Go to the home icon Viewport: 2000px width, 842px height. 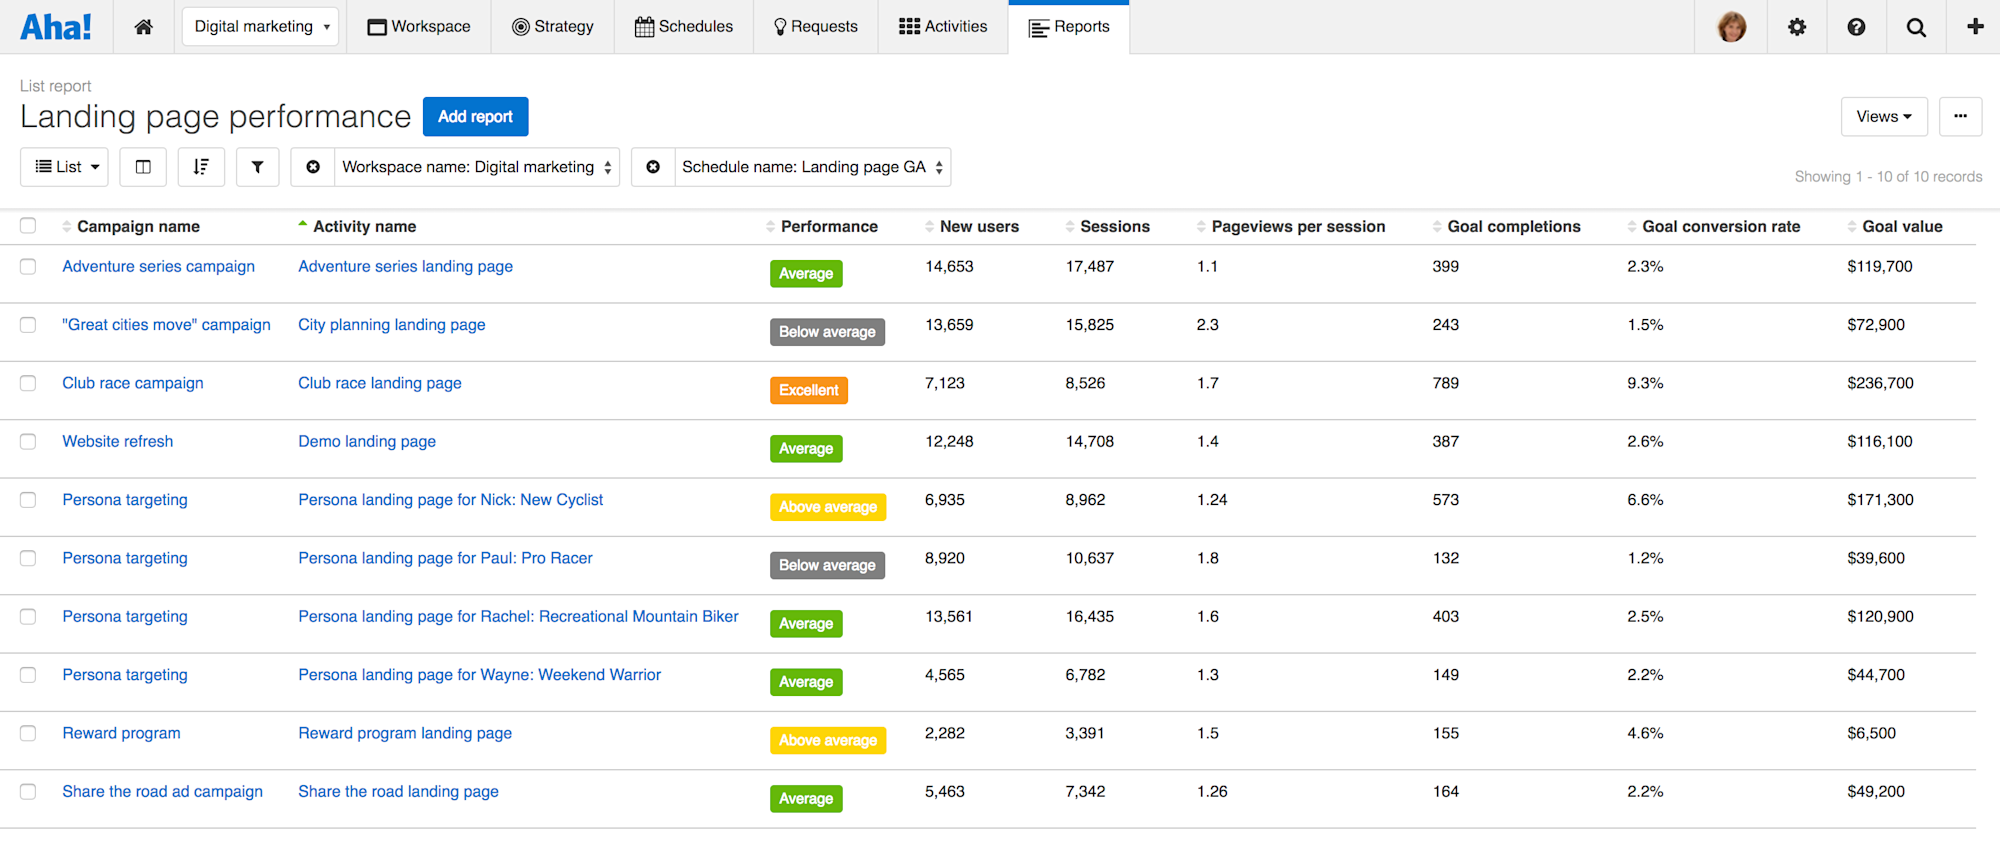[144, 27]
